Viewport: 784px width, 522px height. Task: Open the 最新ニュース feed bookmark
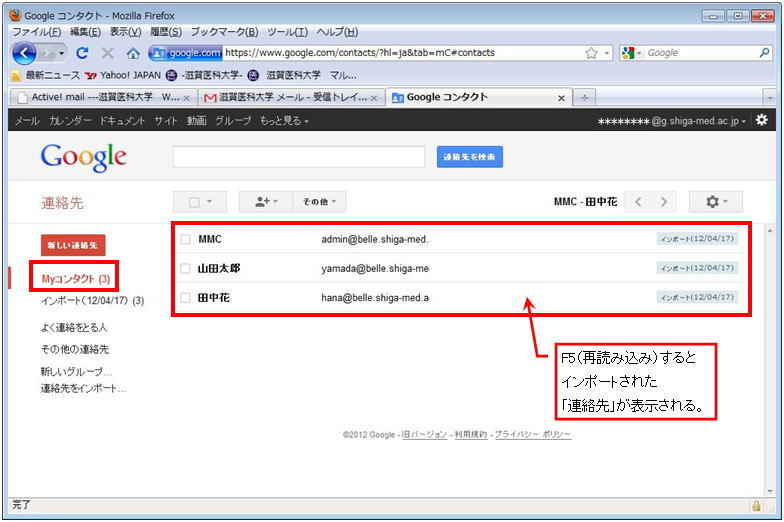click(45, 76)
